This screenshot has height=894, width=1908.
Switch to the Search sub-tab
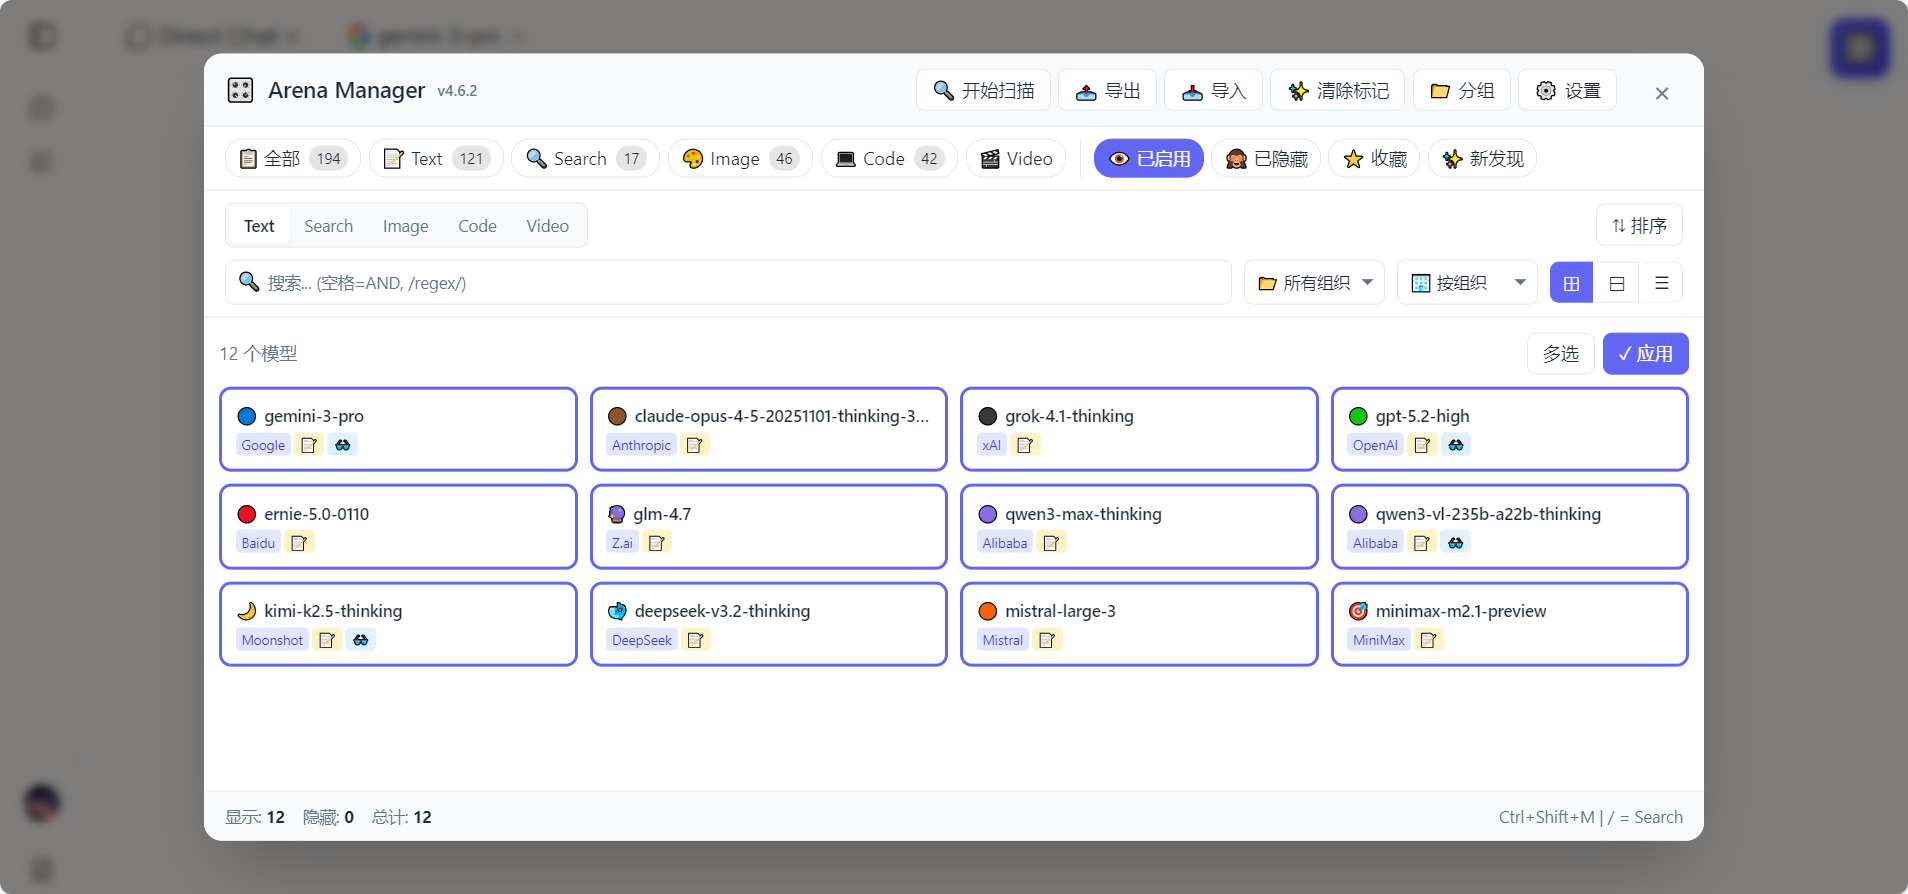328,226
